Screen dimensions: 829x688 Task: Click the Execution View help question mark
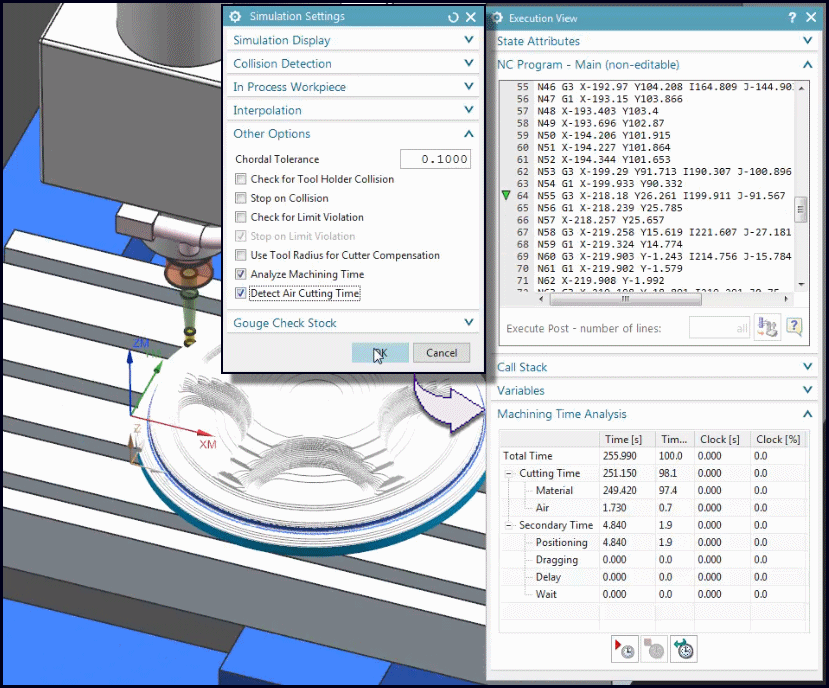pyautogui.click(x=792, y=18)
